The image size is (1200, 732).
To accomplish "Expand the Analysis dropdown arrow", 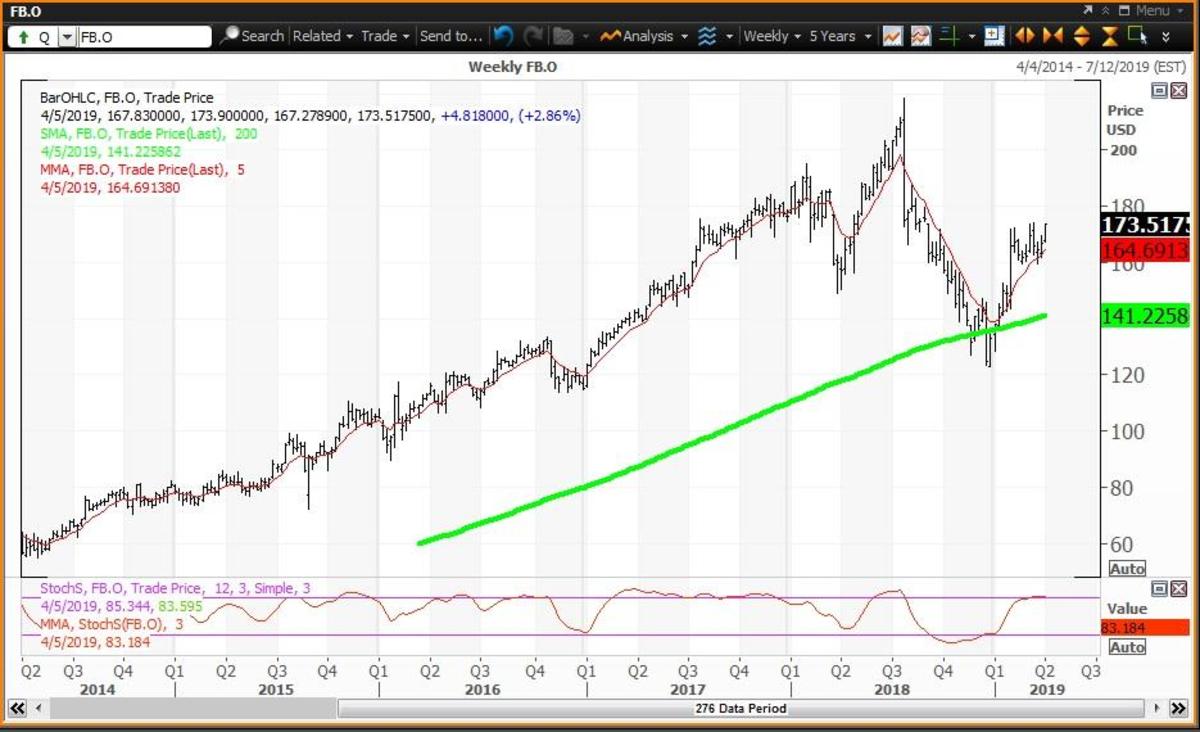I will pyautogui.click(x=682, y=37).
